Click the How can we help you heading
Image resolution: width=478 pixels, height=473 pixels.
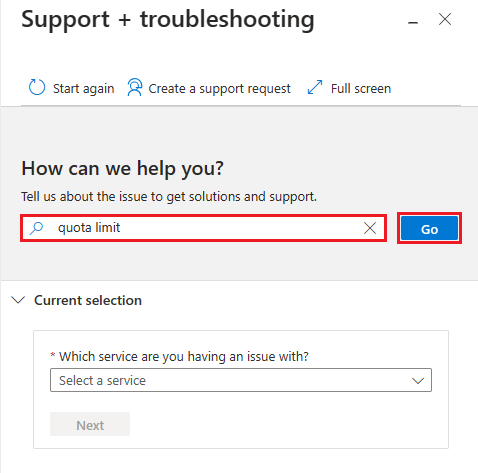pyautogui.click(x=122, y=169)
